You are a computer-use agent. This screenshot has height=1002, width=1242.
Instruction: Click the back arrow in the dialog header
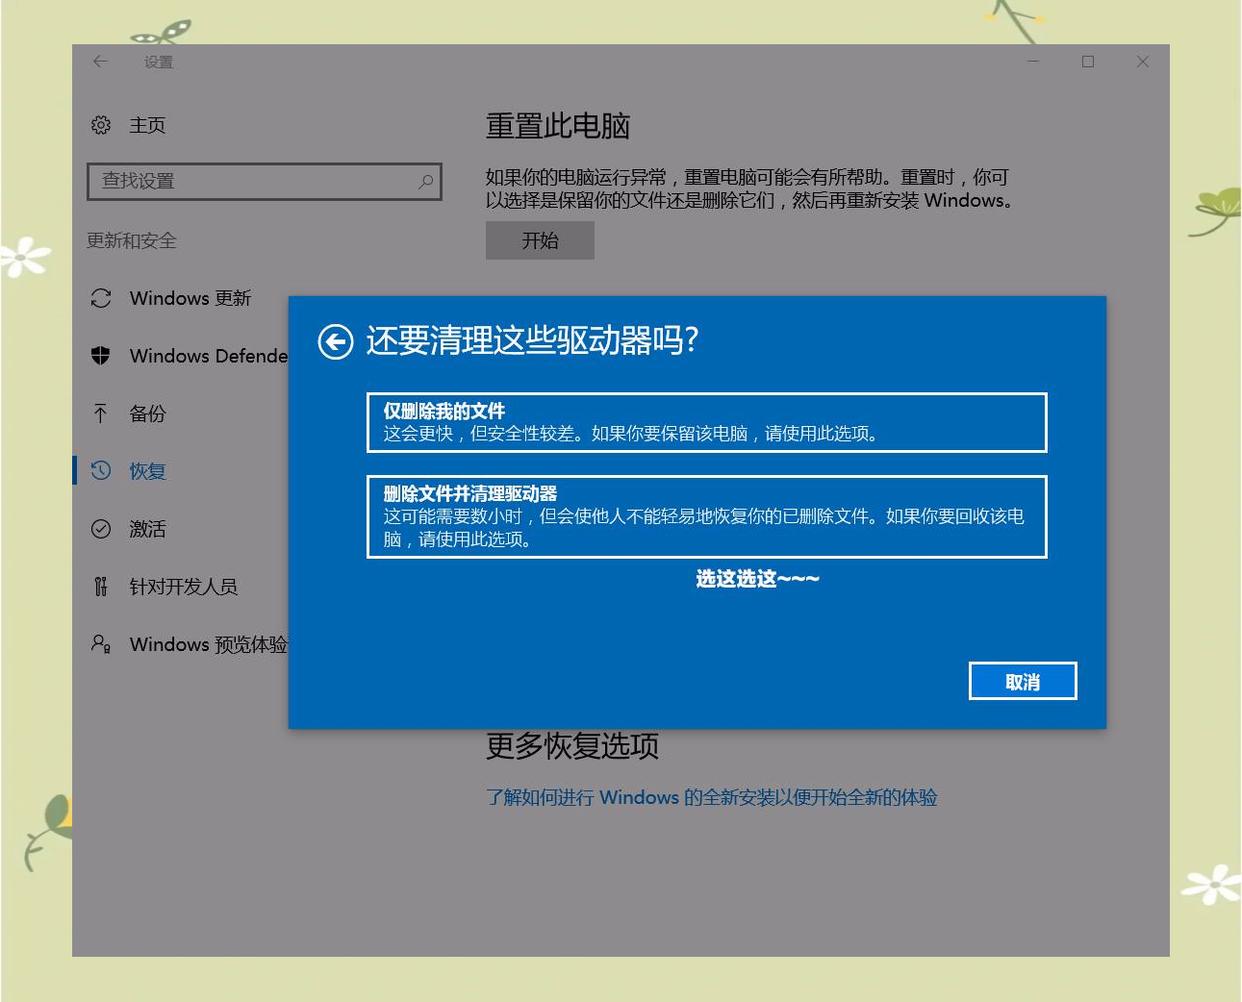pos(335,341)
